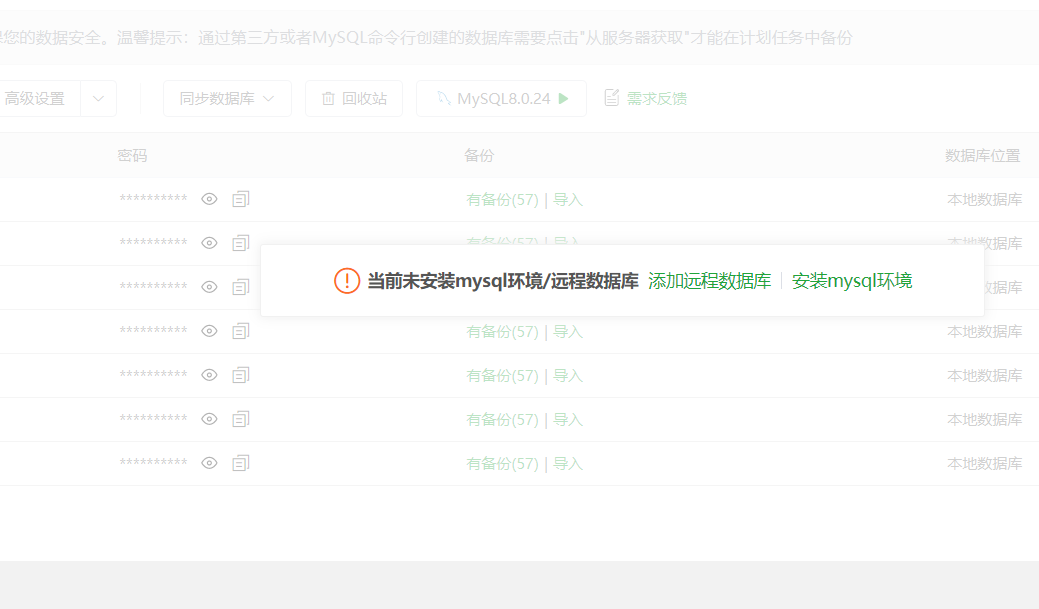Copy the password in the first row
The height and width of the screenshot is (609, 1039).
[x=241, y=199]
